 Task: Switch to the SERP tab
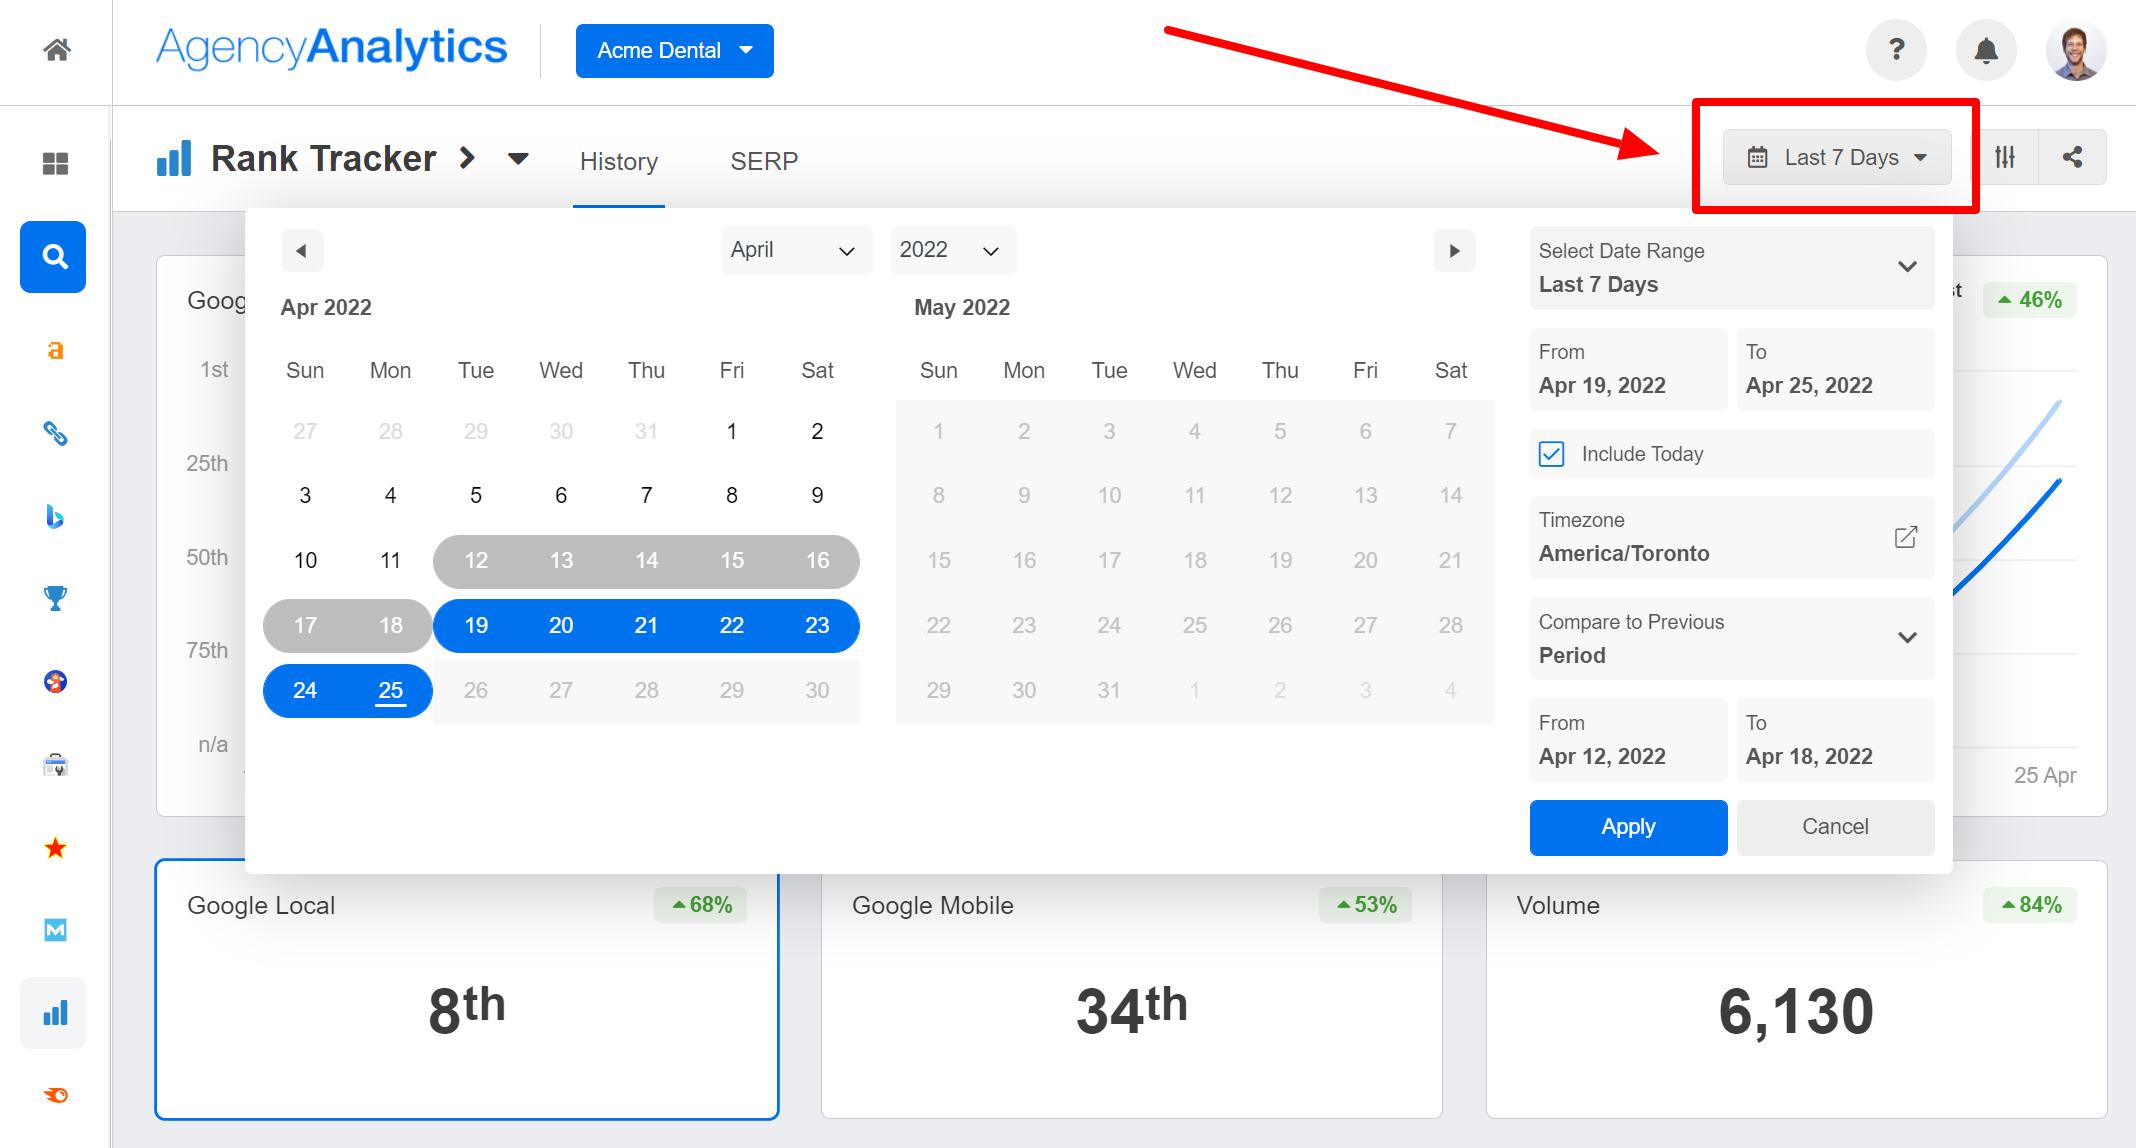pos(764,160)
